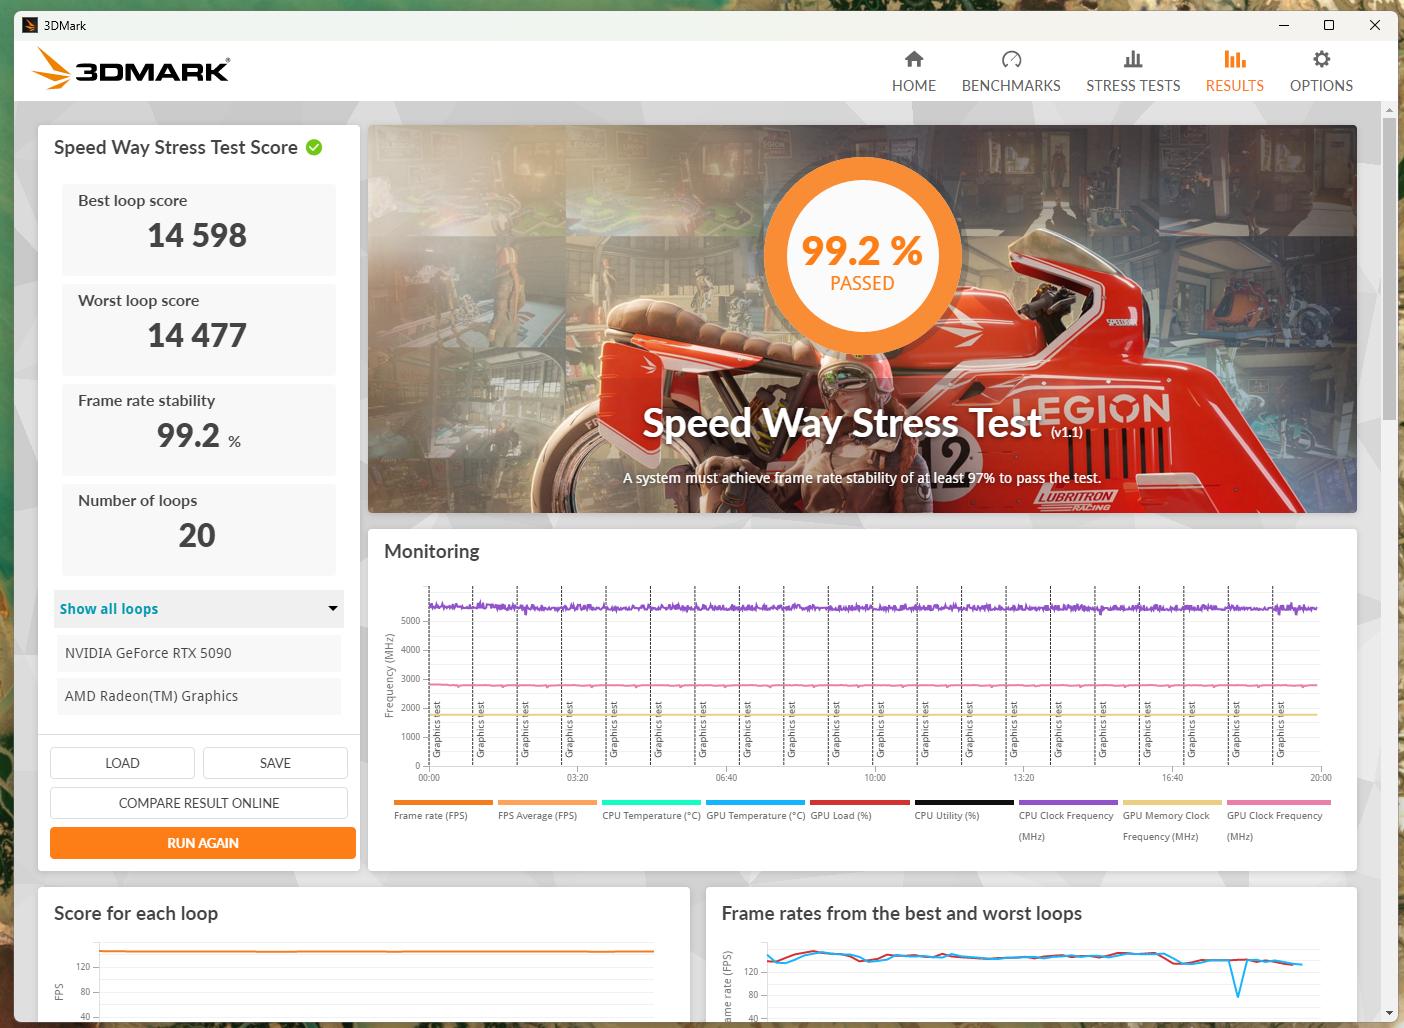Maximize the 3DMark window
Viewport: 1404px width, 1028px height.
pos(1329,25)
